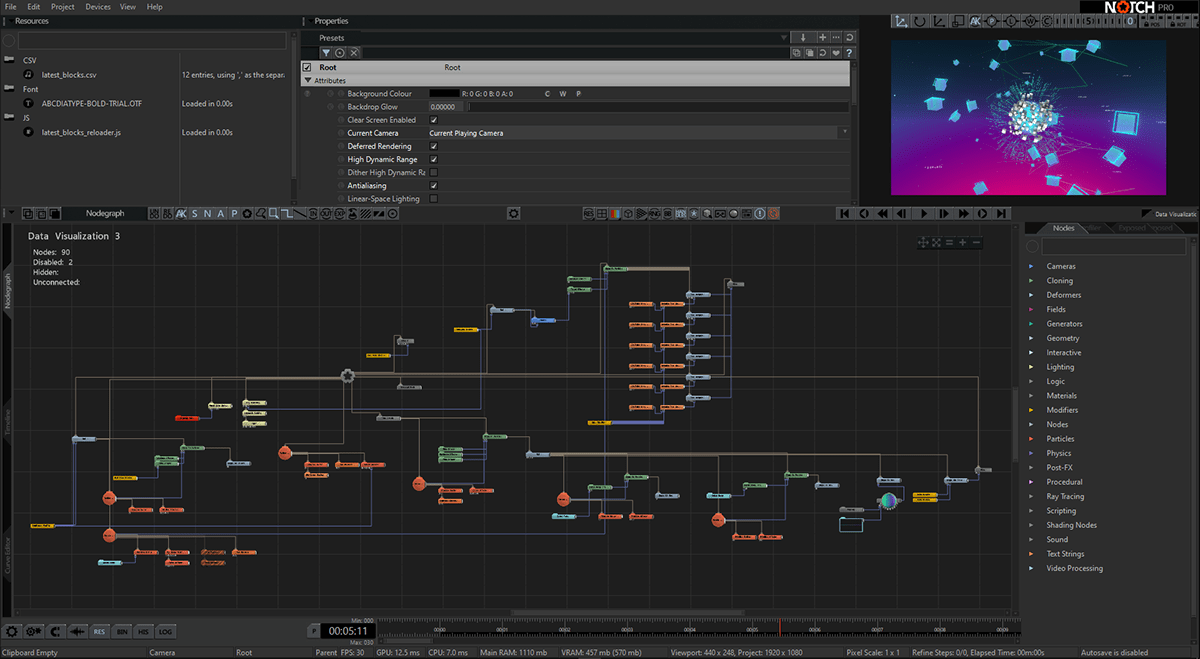The width and height of the screenshot is (1200, 659).
Task: Toggle the S snap button in nodegraph toolbar
Action: (194, 213)
